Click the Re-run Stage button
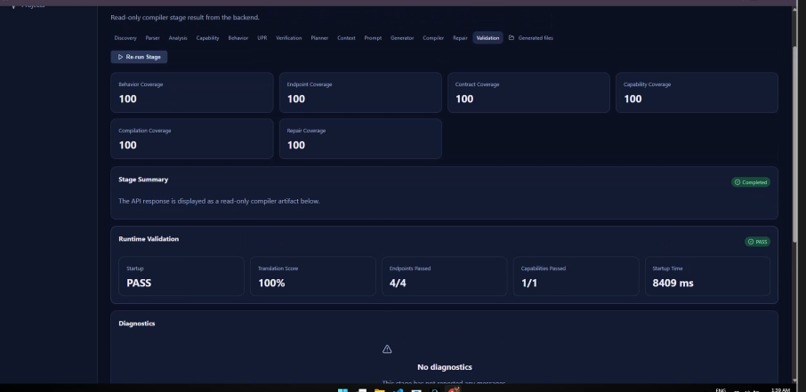This screenshot has height=392, width=806. pyautogui.click(x=139, y=57)
